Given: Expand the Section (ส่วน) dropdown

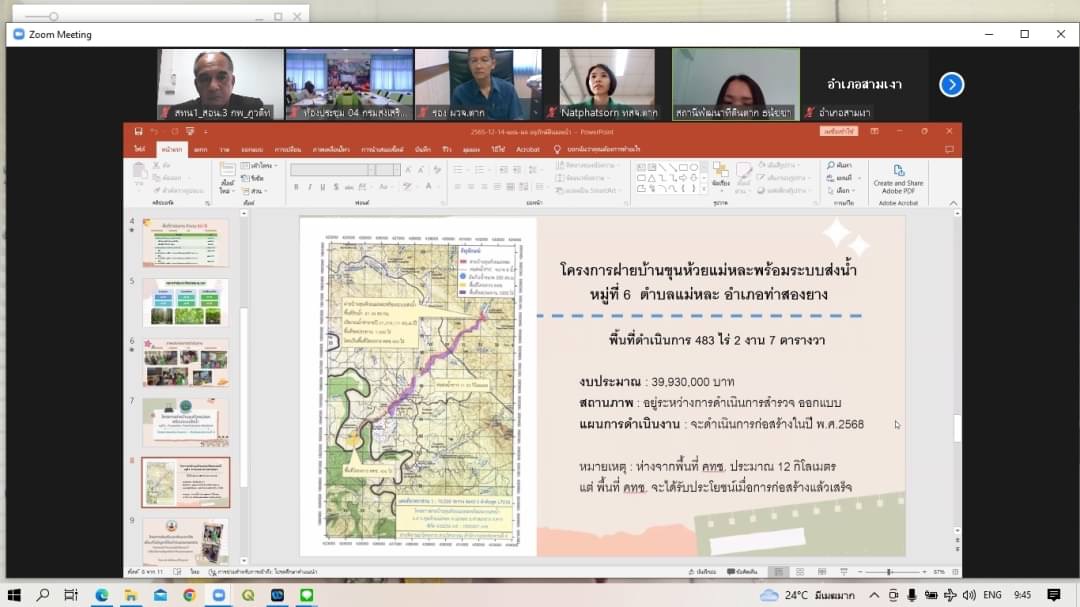Looking at the screenshot, I should 254,191.
